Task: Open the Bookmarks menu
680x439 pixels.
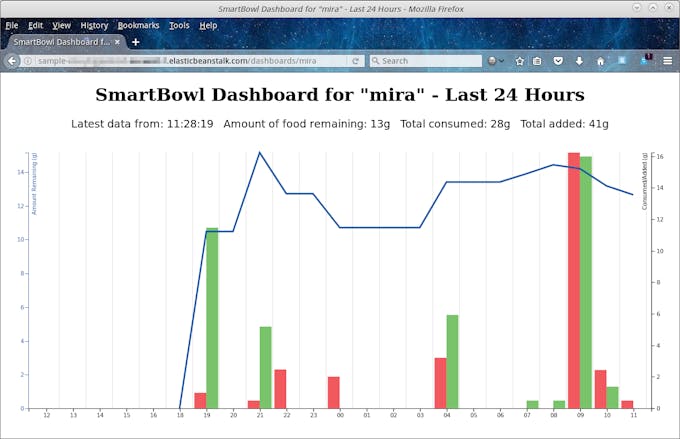Action: click(138, 26)
